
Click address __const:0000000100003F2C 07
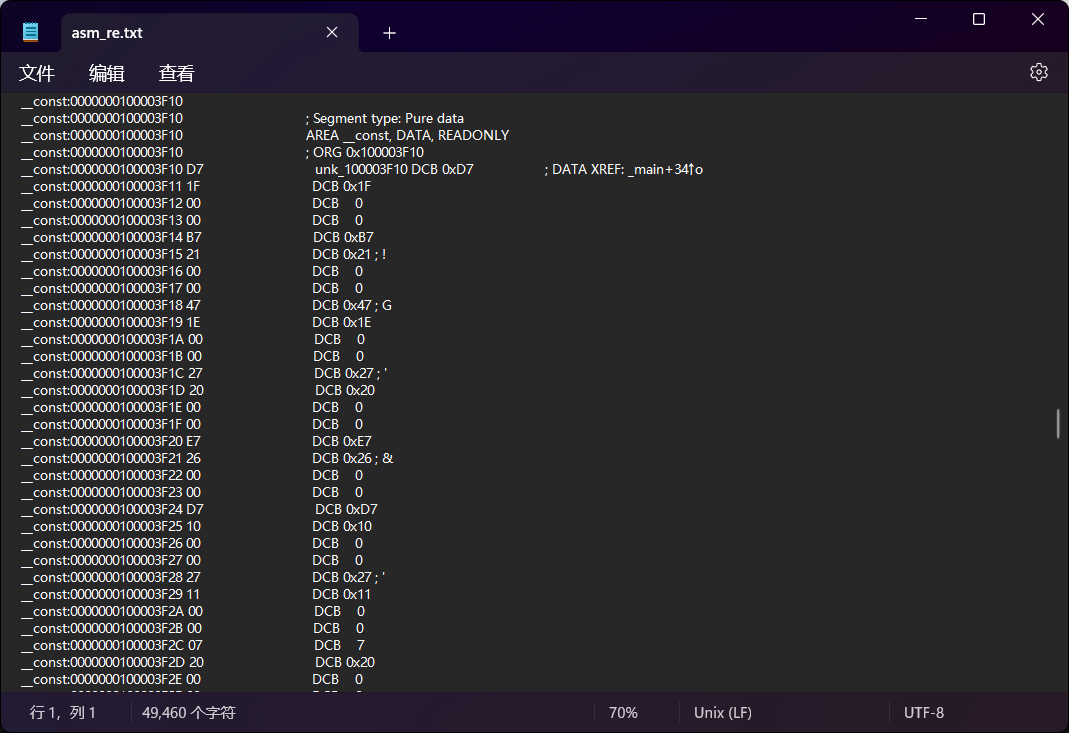(x=112, y=645)
